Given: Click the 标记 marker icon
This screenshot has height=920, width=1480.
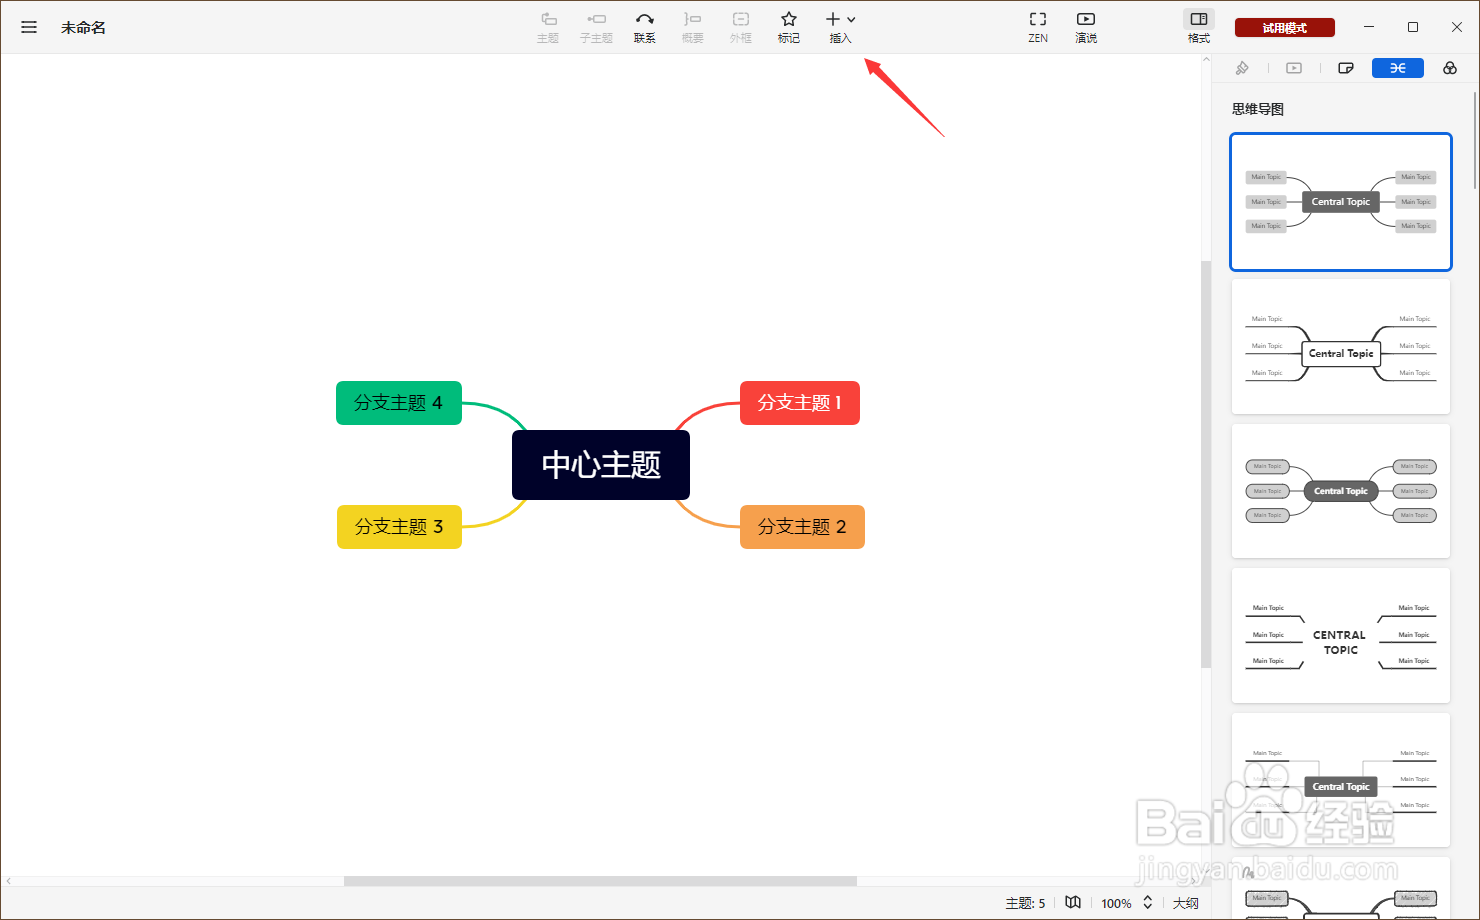Looking at the screenshot, I should (788, 27).
